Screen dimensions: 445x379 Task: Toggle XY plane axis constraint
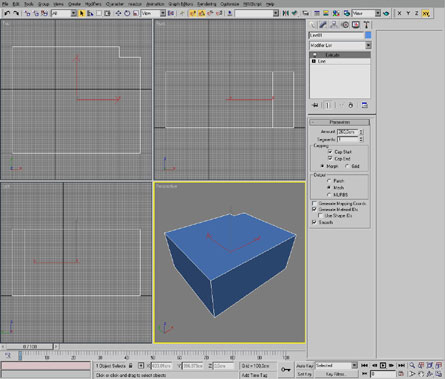pos(426,13)
